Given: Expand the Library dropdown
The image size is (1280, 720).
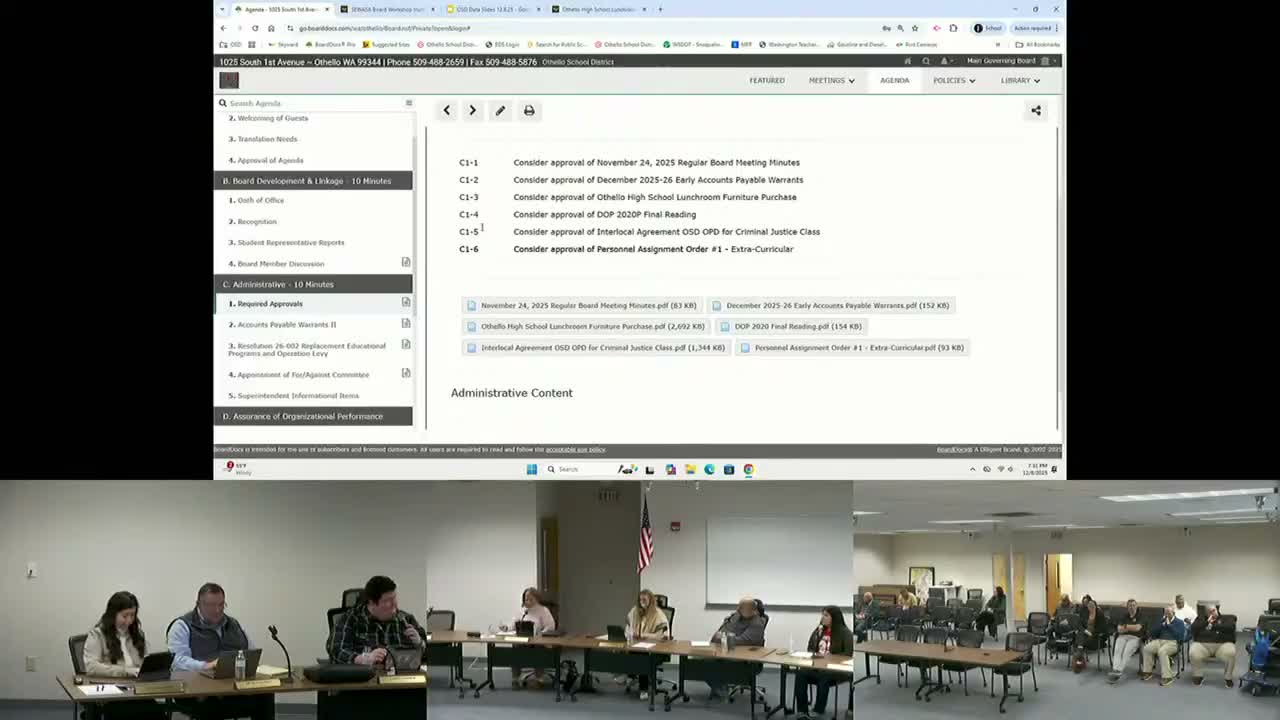Looking at the screenshot, I should click(x=1019, y=80).
